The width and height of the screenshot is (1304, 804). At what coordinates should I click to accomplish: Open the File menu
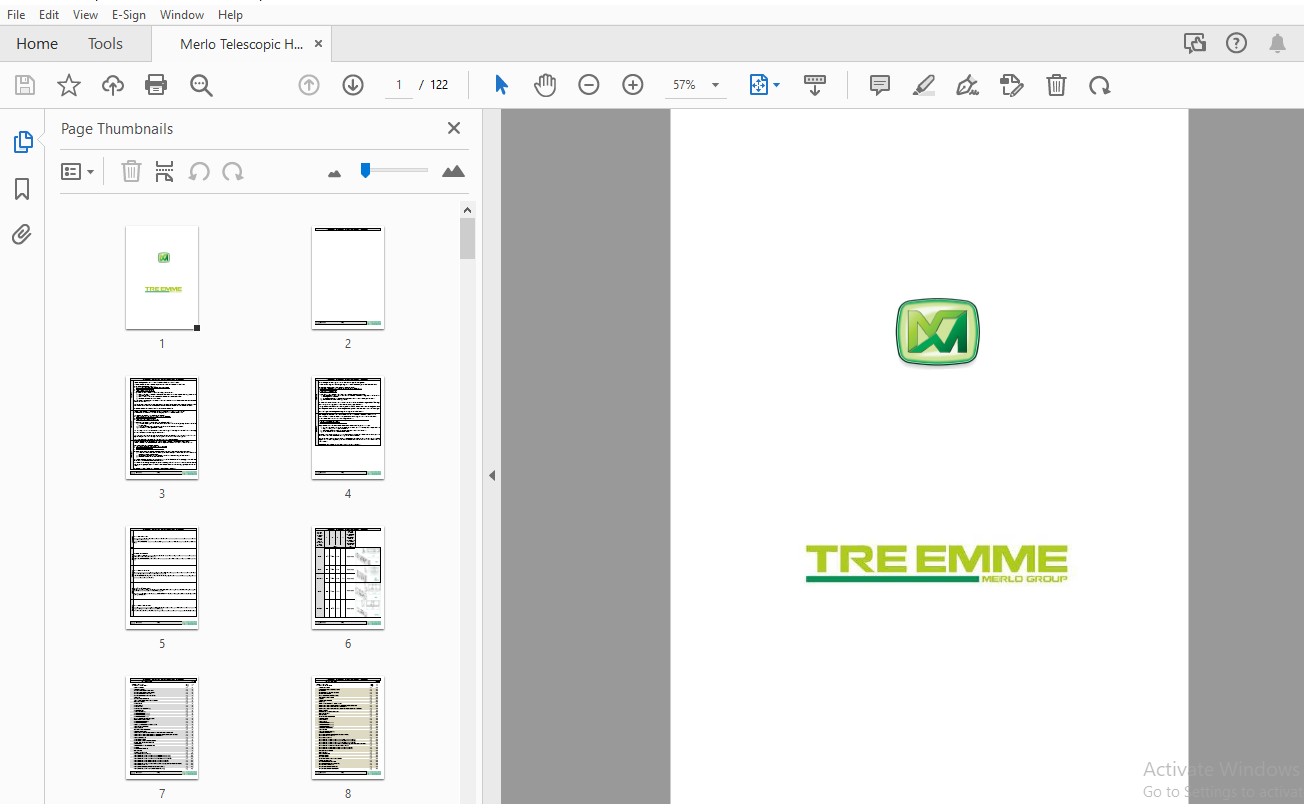(x=16, y=14)
